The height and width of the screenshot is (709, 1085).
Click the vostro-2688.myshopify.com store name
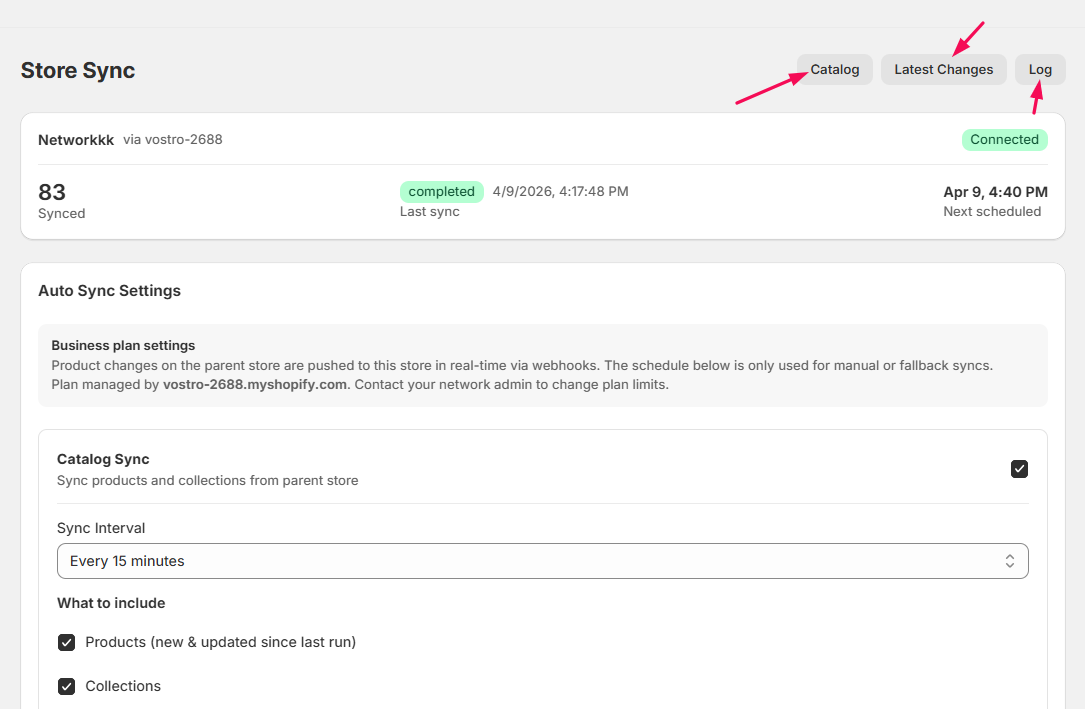pos(256,385)
